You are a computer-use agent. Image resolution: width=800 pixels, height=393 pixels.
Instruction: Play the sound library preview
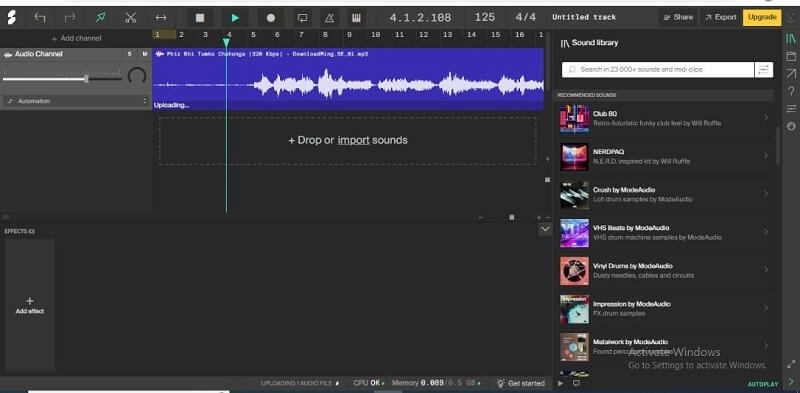[x=561, y=383]
